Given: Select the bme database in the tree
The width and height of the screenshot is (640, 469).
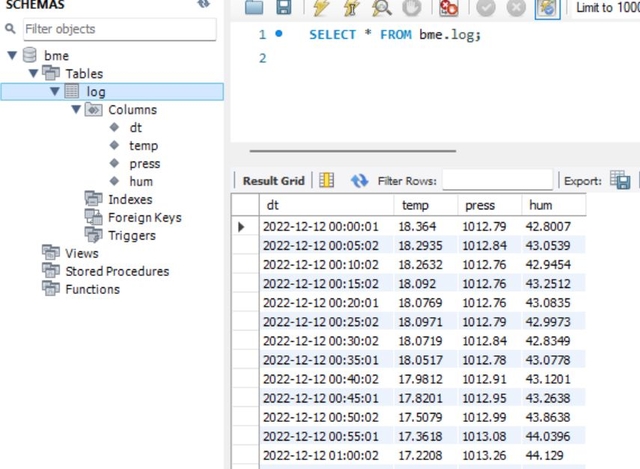Looking at the screenshot, I should click(x=56, y=56).
